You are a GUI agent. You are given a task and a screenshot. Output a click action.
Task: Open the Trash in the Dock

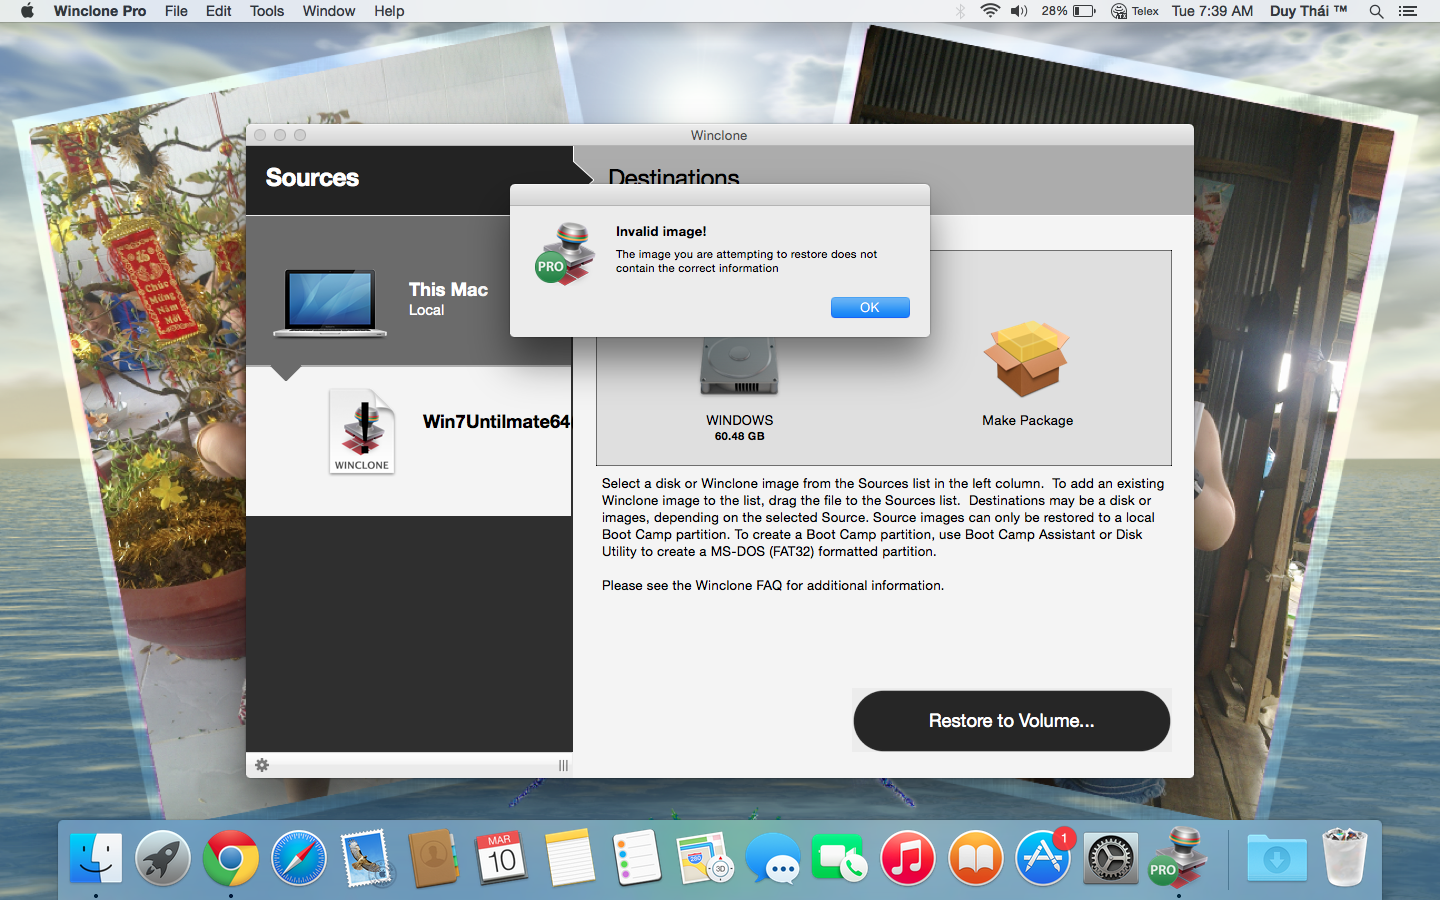tap(1345, 857)
